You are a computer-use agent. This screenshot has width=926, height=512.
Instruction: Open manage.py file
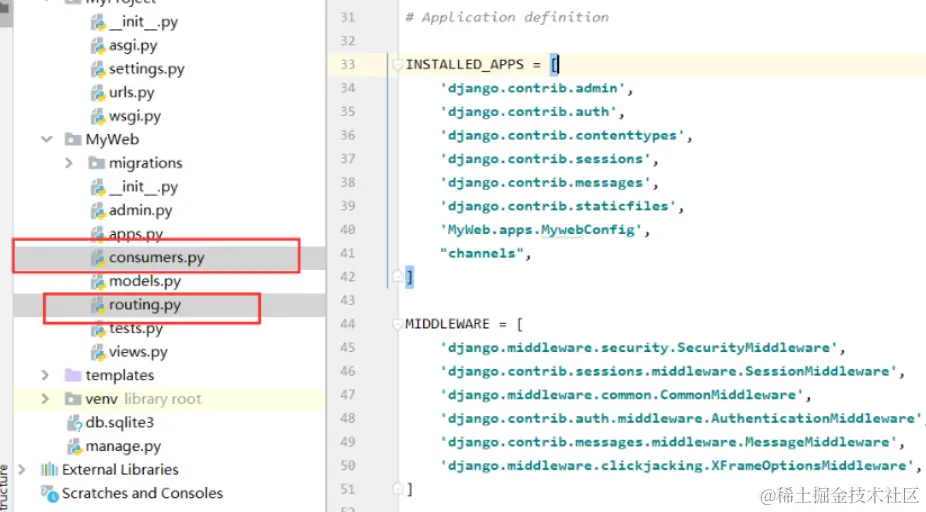point(123,446)
